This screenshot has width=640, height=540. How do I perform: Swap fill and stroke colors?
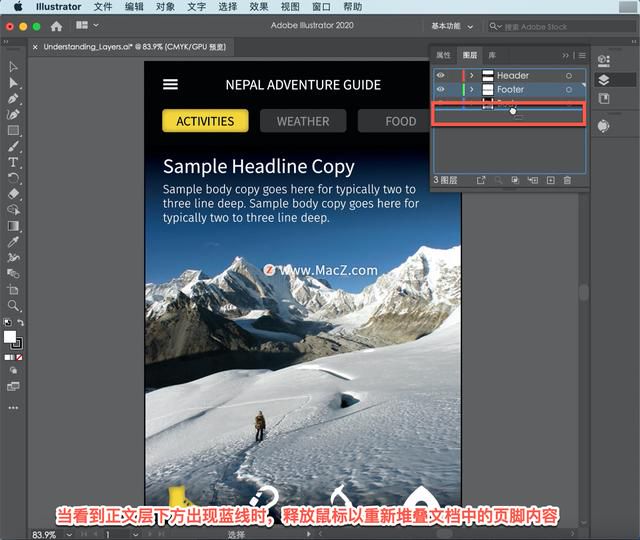pos(20,322)
